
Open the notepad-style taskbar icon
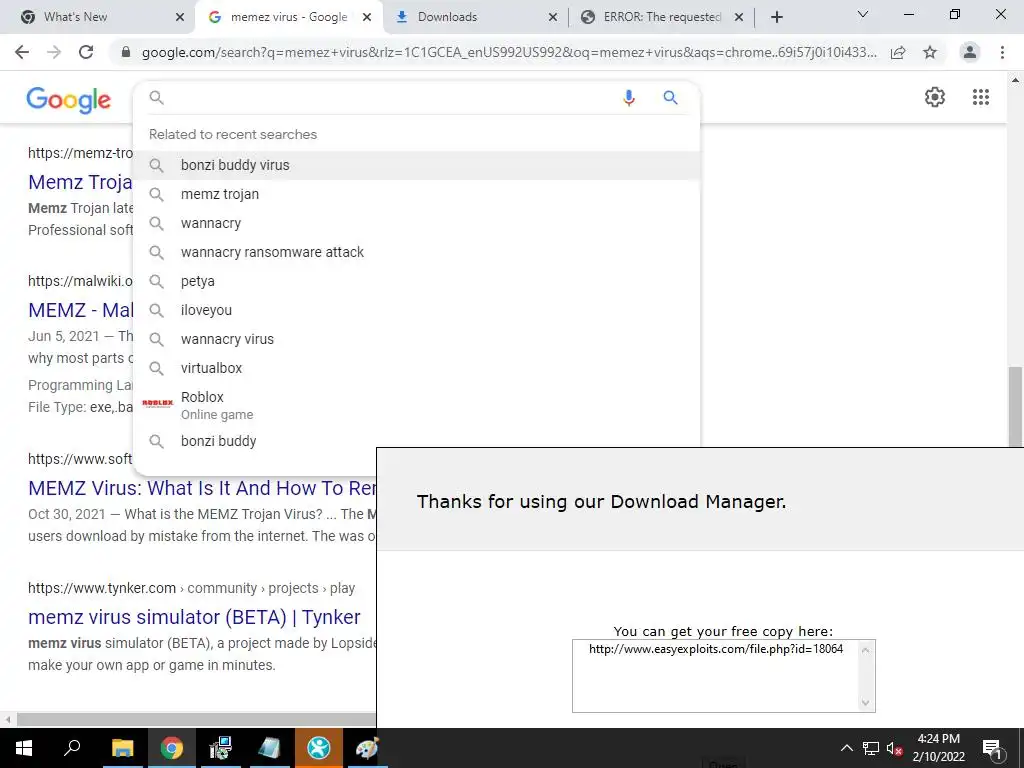click(269, 748)
